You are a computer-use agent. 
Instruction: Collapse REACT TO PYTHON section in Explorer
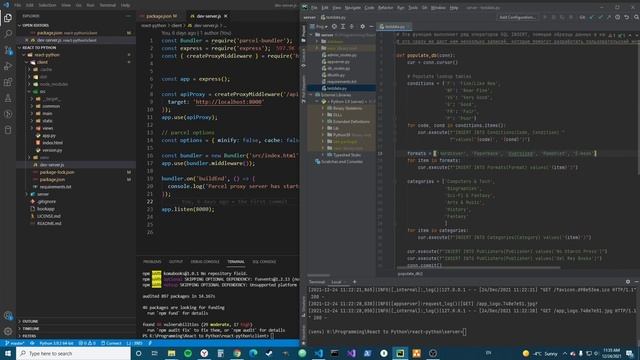coord(20,47)
